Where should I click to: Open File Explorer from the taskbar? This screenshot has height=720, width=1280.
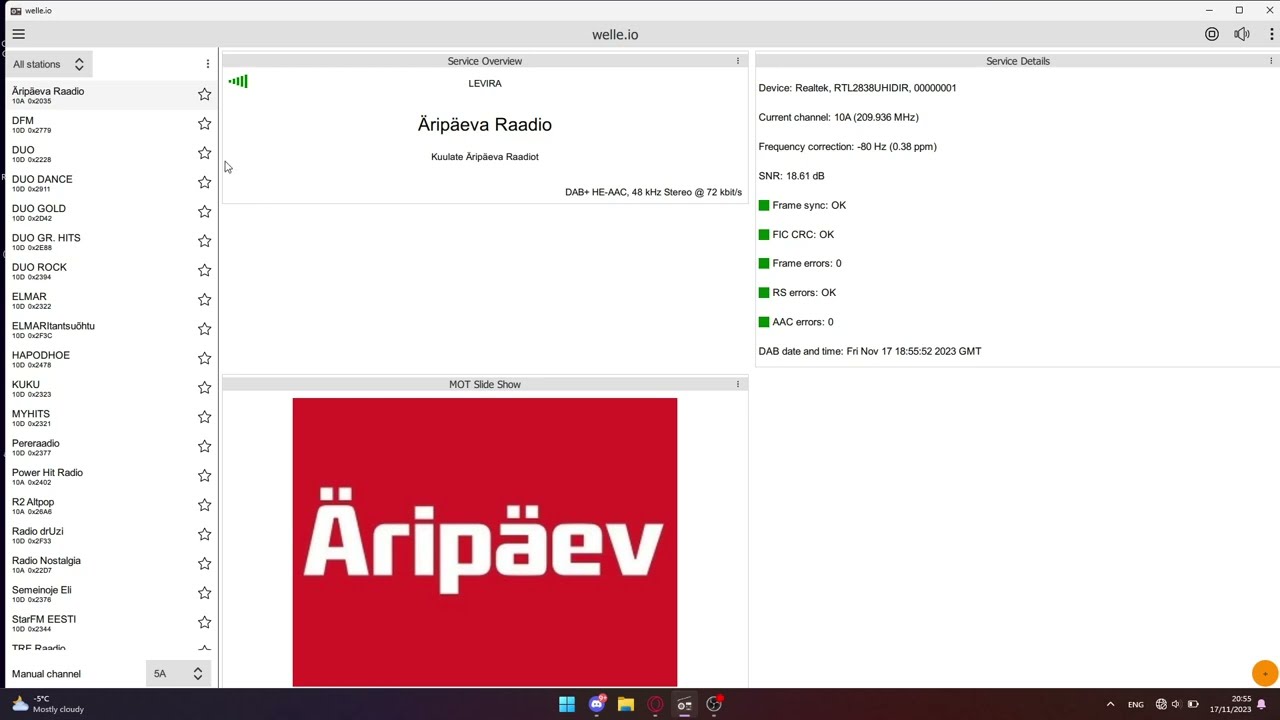(626, 704)
